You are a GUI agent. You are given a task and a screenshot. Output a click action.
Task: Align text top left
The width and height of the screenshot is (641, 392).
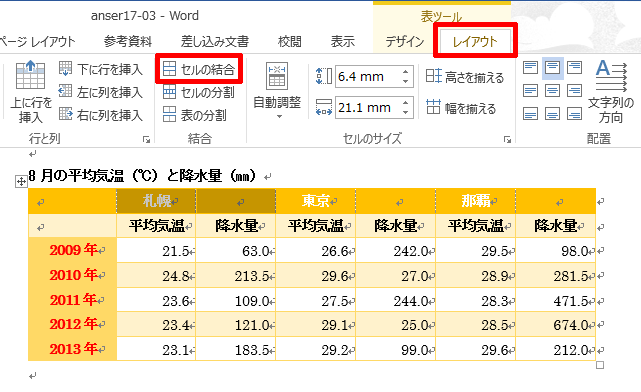click(530, 67)
